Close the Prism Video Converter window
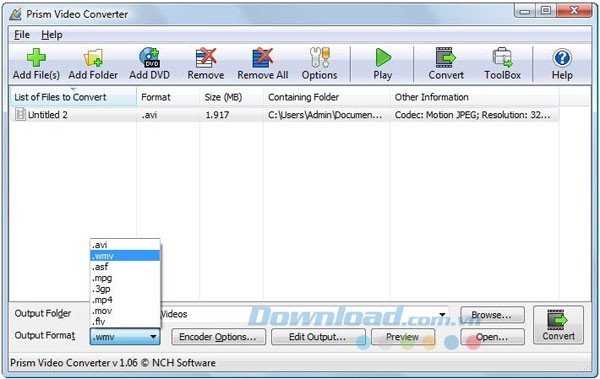The image size is (600, 379). pos(574,11)
